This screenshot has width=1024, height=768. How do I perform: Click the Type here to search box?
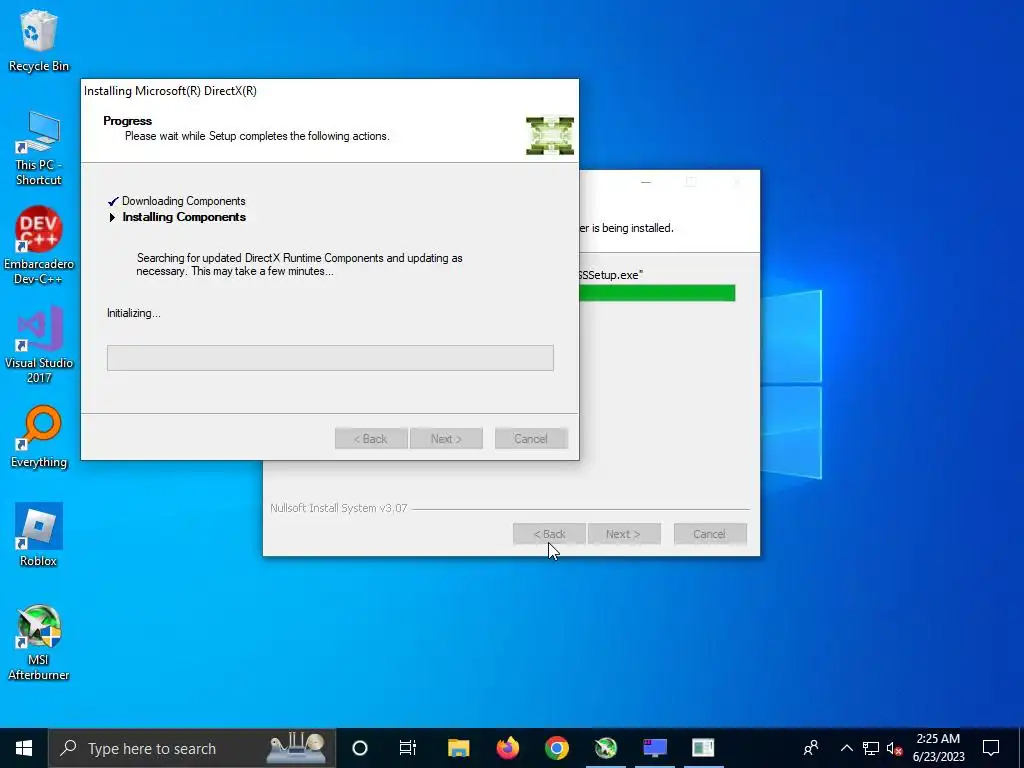coord(192,748)
